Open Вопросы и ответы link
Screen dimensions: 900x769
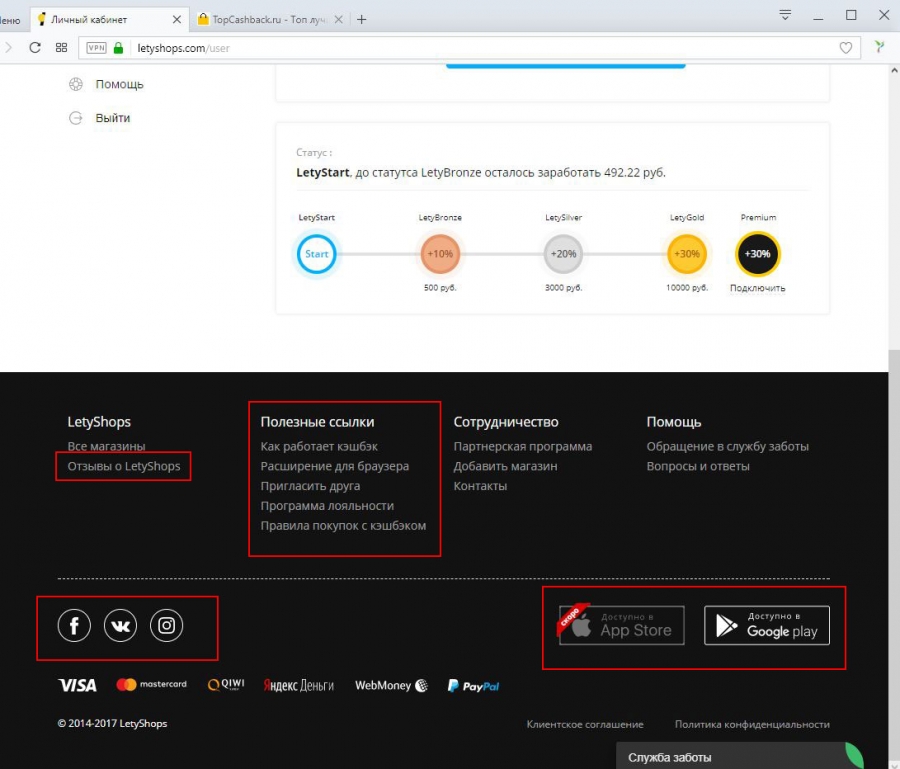(698, 466)
